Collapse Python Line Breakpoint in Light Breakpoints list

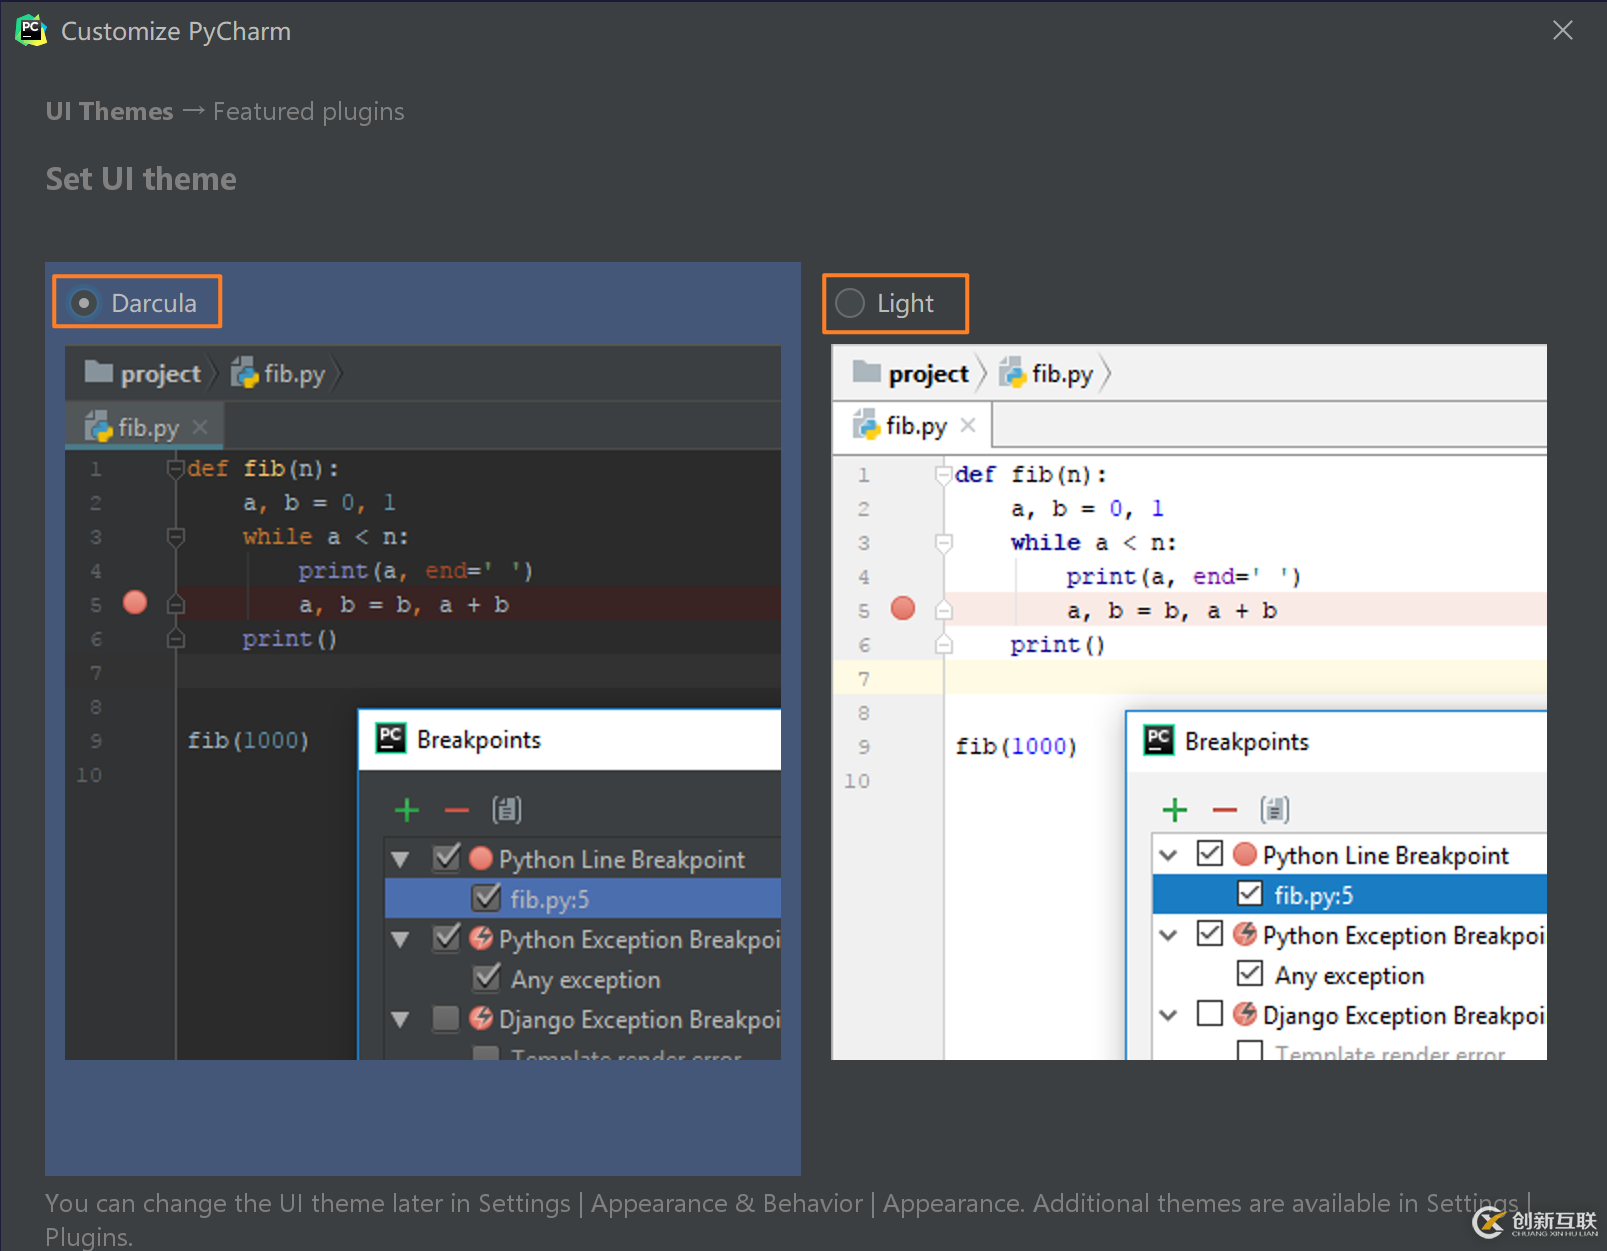point(1168,854)
